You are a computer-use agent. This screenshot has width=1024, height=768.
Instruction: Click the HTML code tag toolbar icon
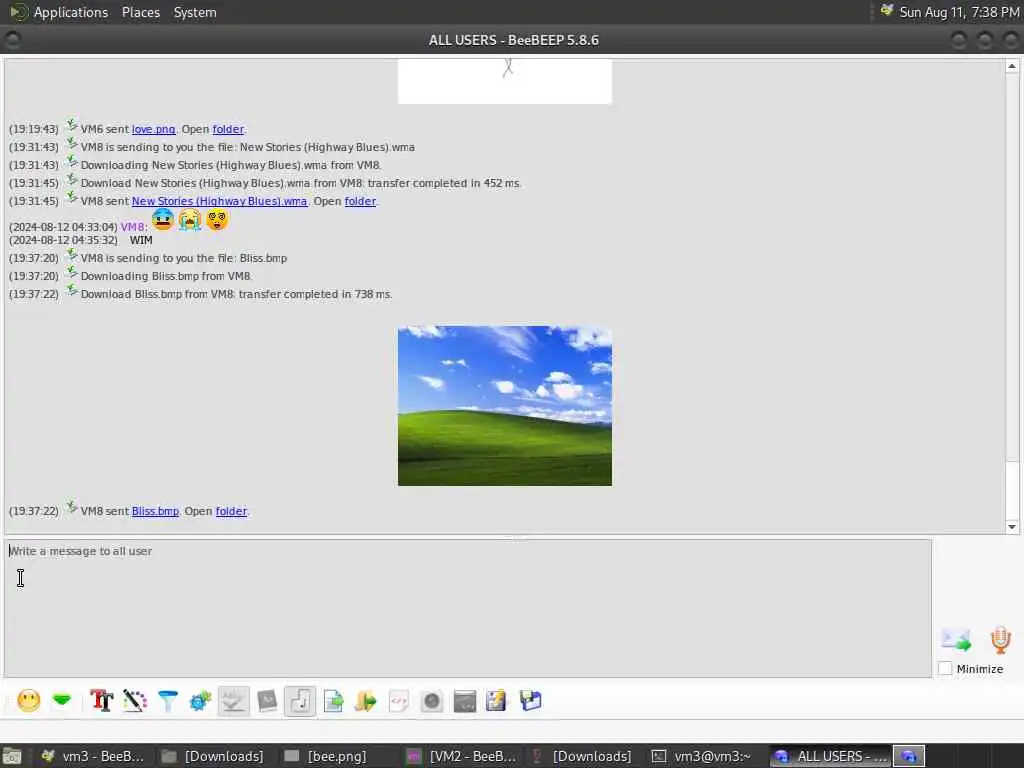tap(399, 701)
